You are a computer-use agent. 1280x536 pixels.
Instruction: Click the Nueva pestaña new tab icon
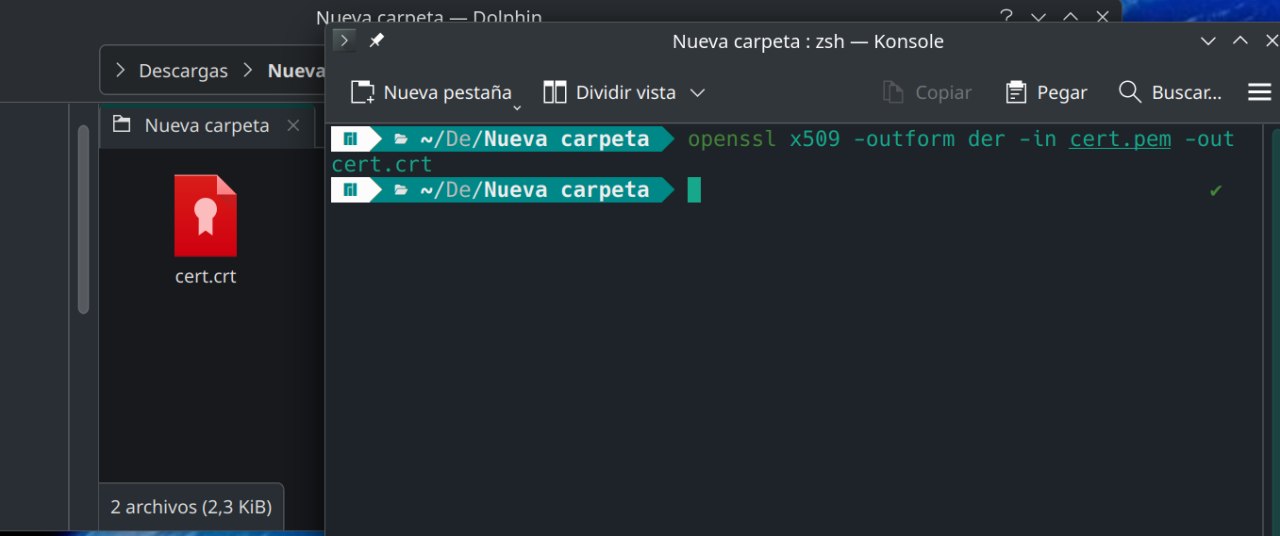point(363,93)
